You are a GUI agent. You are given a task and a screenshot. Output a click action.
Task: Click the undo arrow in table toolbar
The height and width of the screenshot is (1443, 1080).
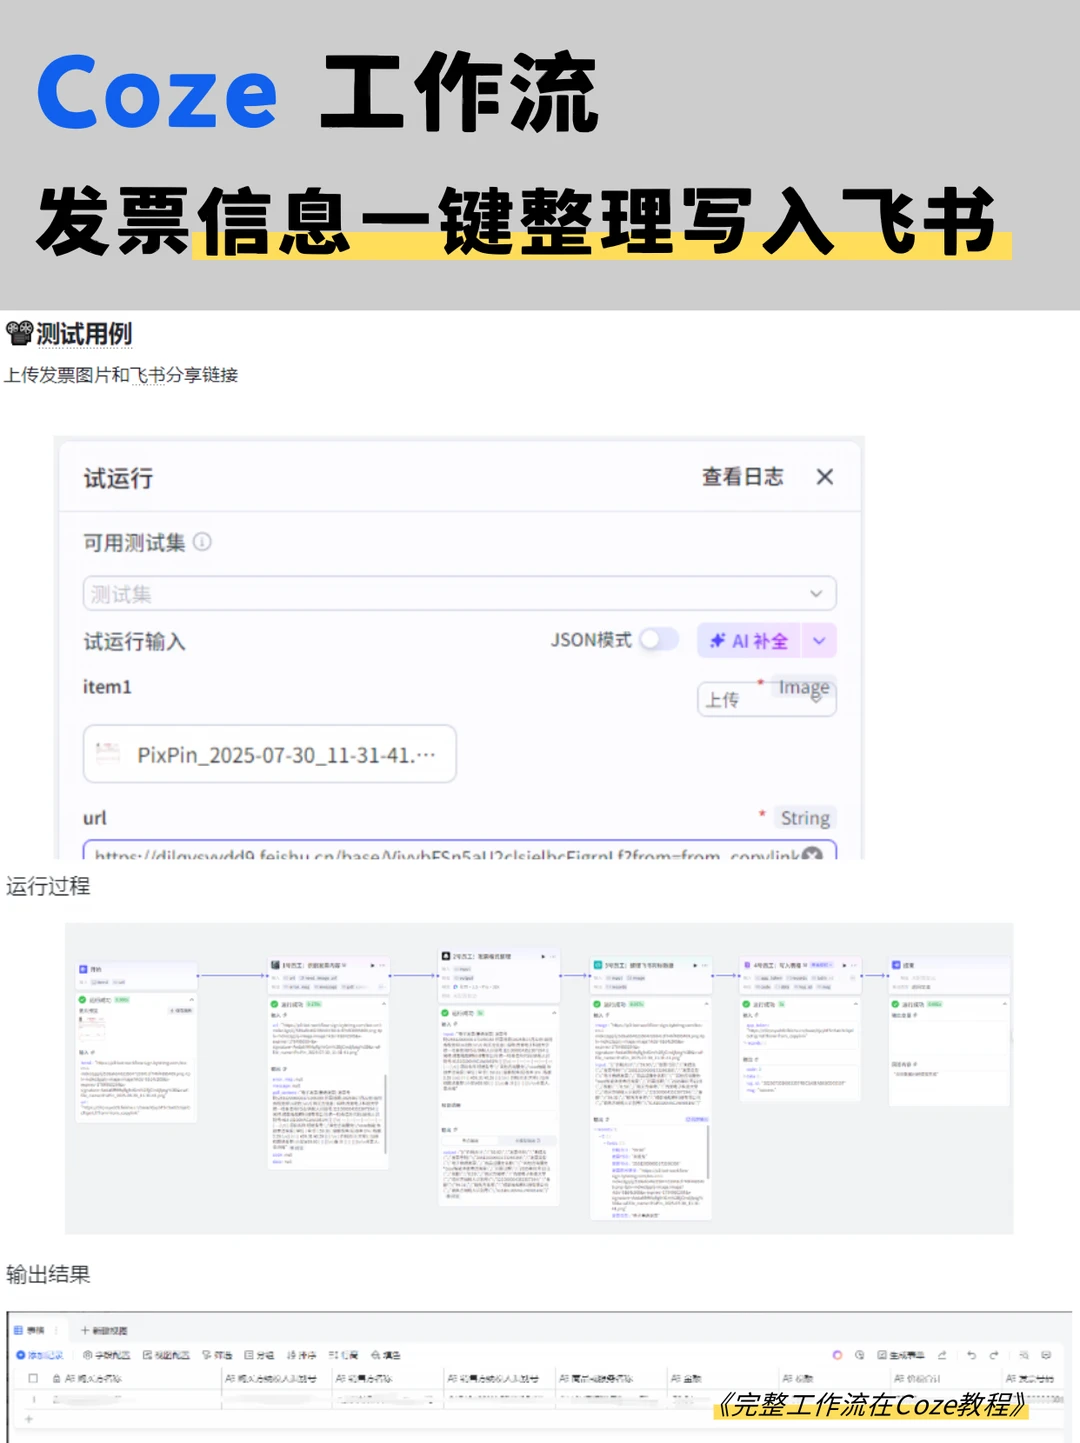[x=971, y=1355]
